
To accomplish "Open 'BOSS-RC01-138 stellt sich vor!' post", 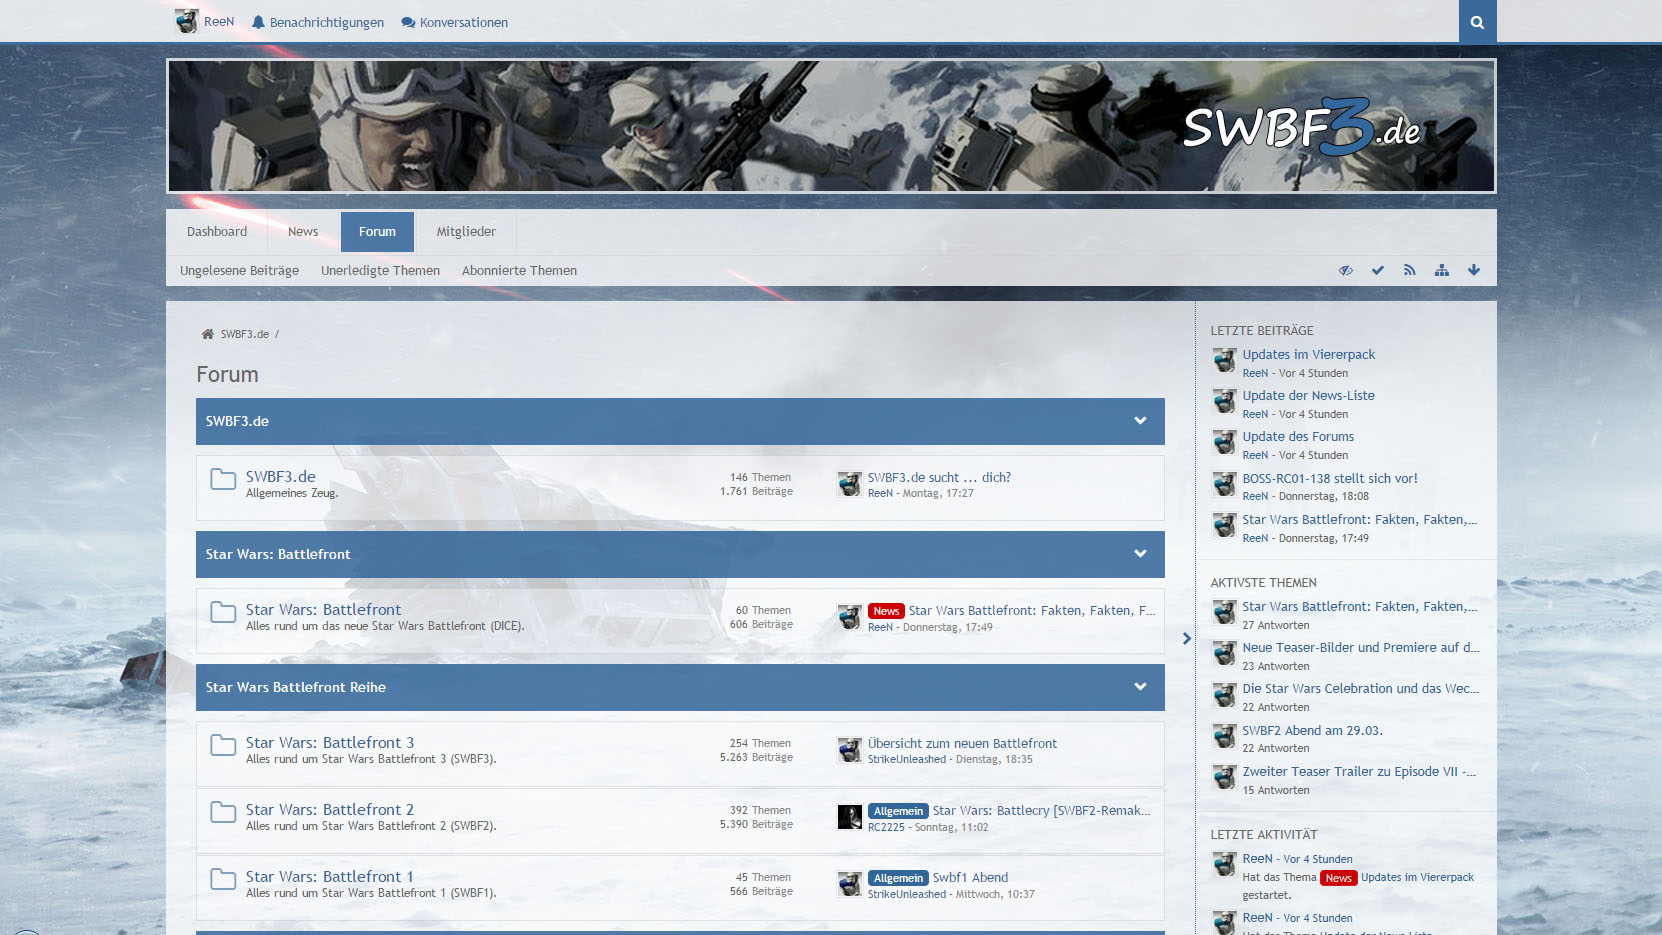I will 1330,479.
